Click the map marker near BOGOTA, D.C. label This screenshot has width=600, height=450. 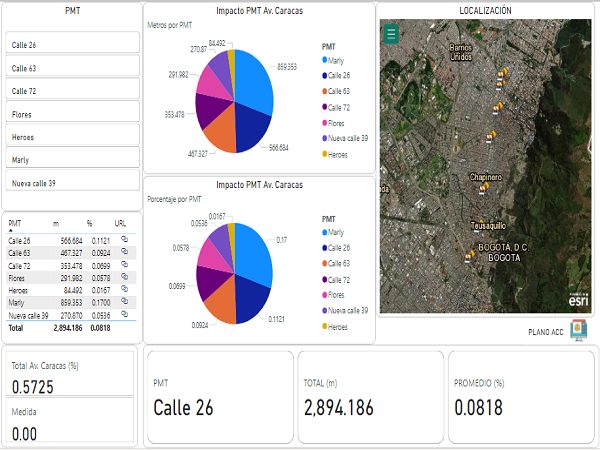click(x=470, y=256)
